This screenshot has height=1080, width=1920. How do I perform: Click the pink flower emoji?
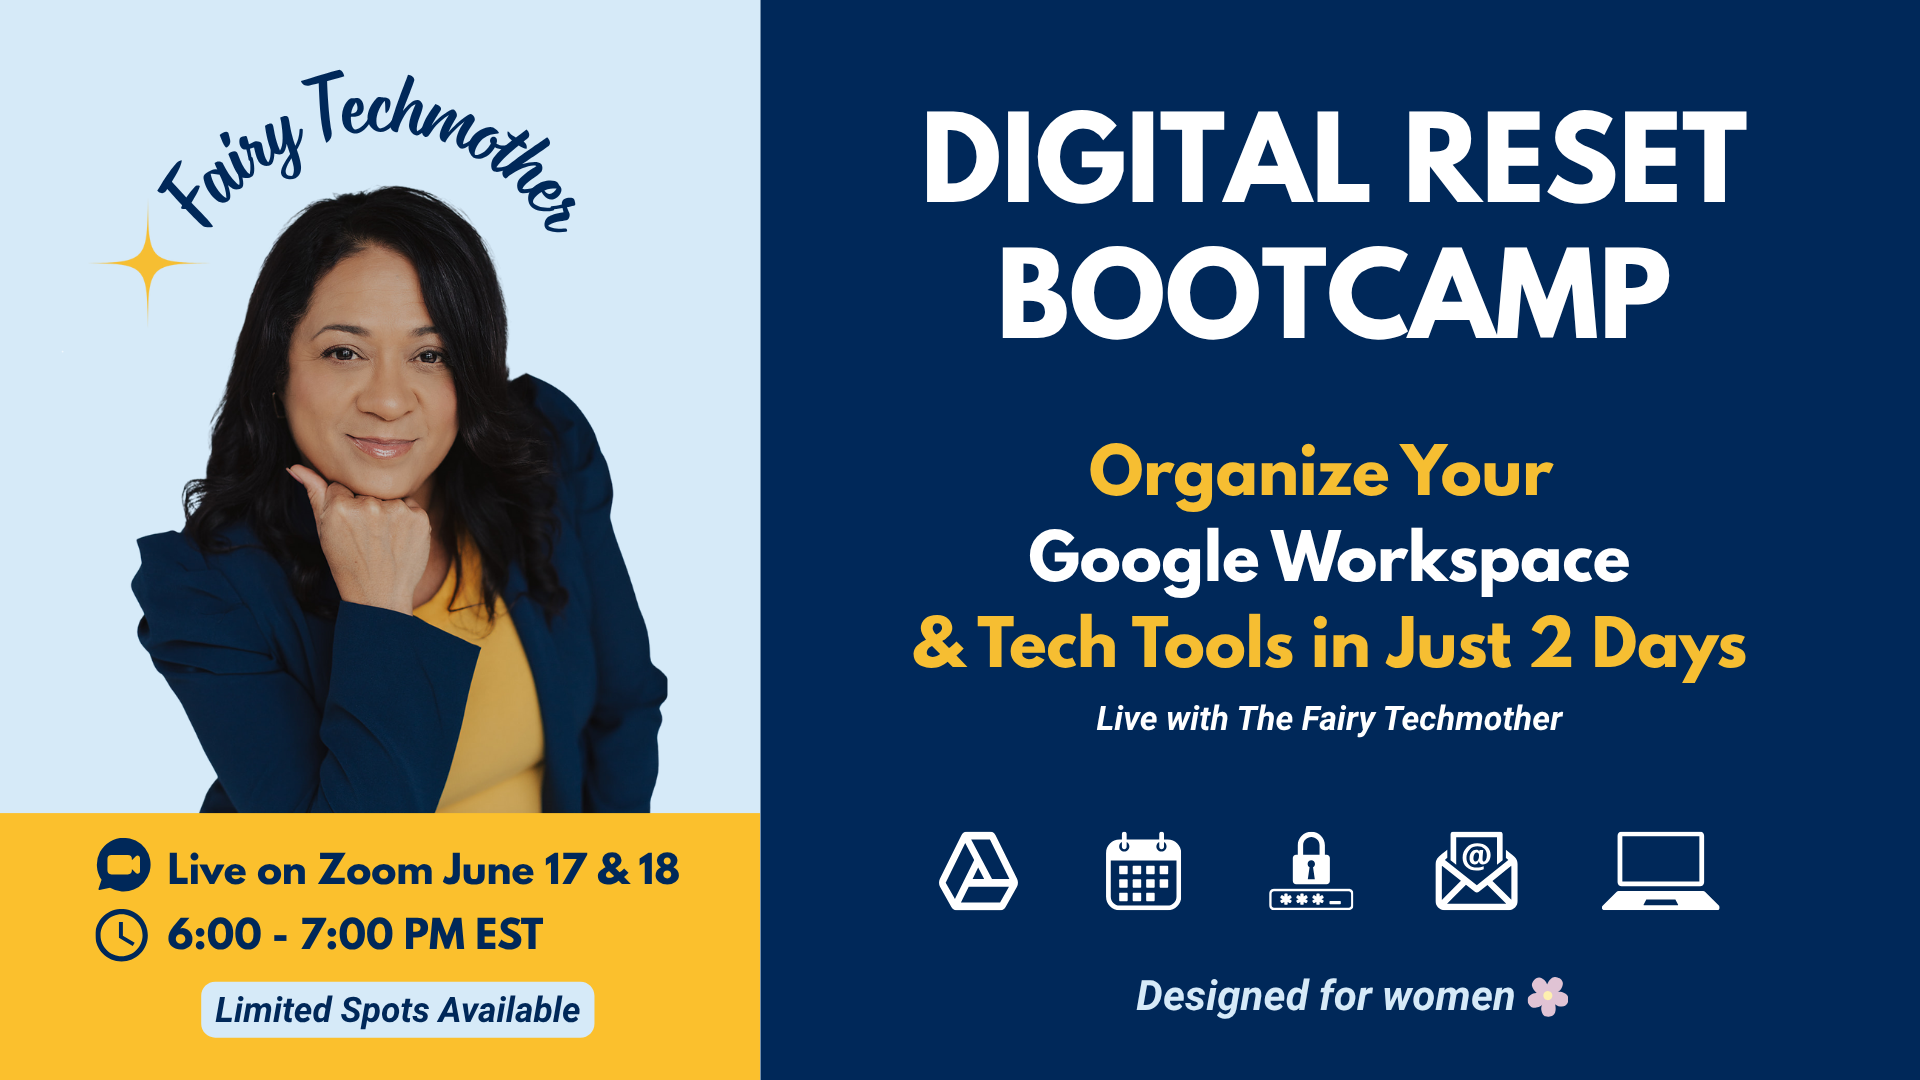pyautogui.click(x=1548, y=996)
